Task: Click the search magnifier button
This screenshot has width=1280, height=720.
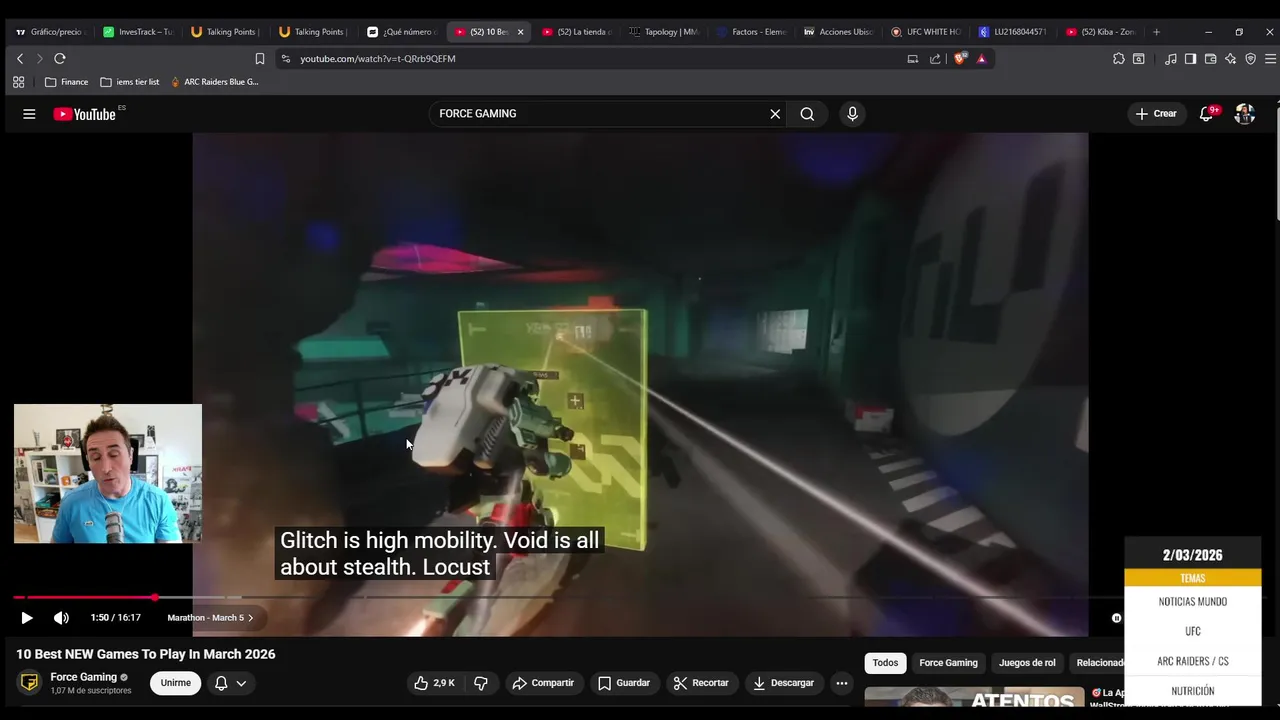Action: (807, 114)
